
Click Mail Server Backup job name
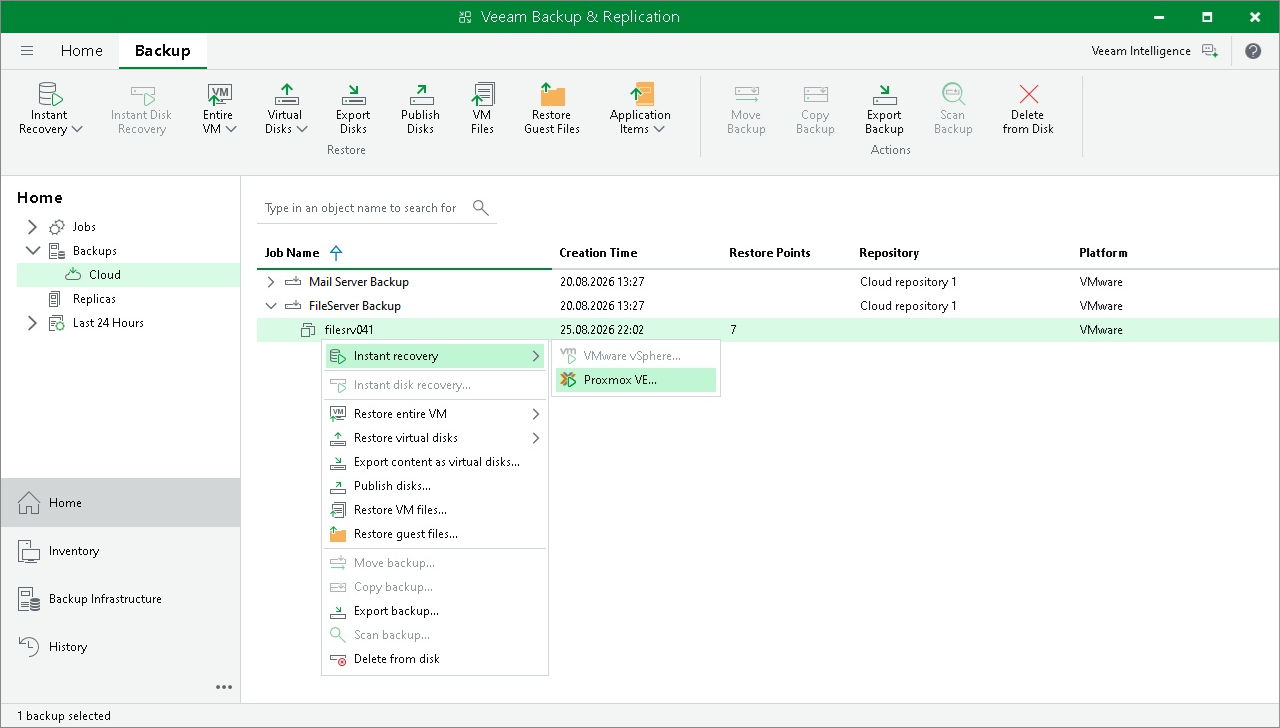pyautogui.click(x=359, y=282)
